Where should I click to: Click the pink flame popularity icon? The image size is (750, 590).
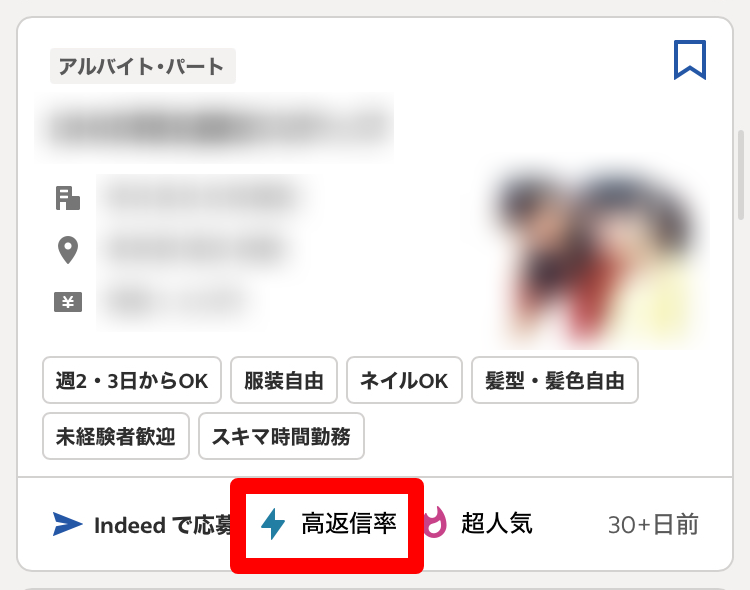pos(435,523)
